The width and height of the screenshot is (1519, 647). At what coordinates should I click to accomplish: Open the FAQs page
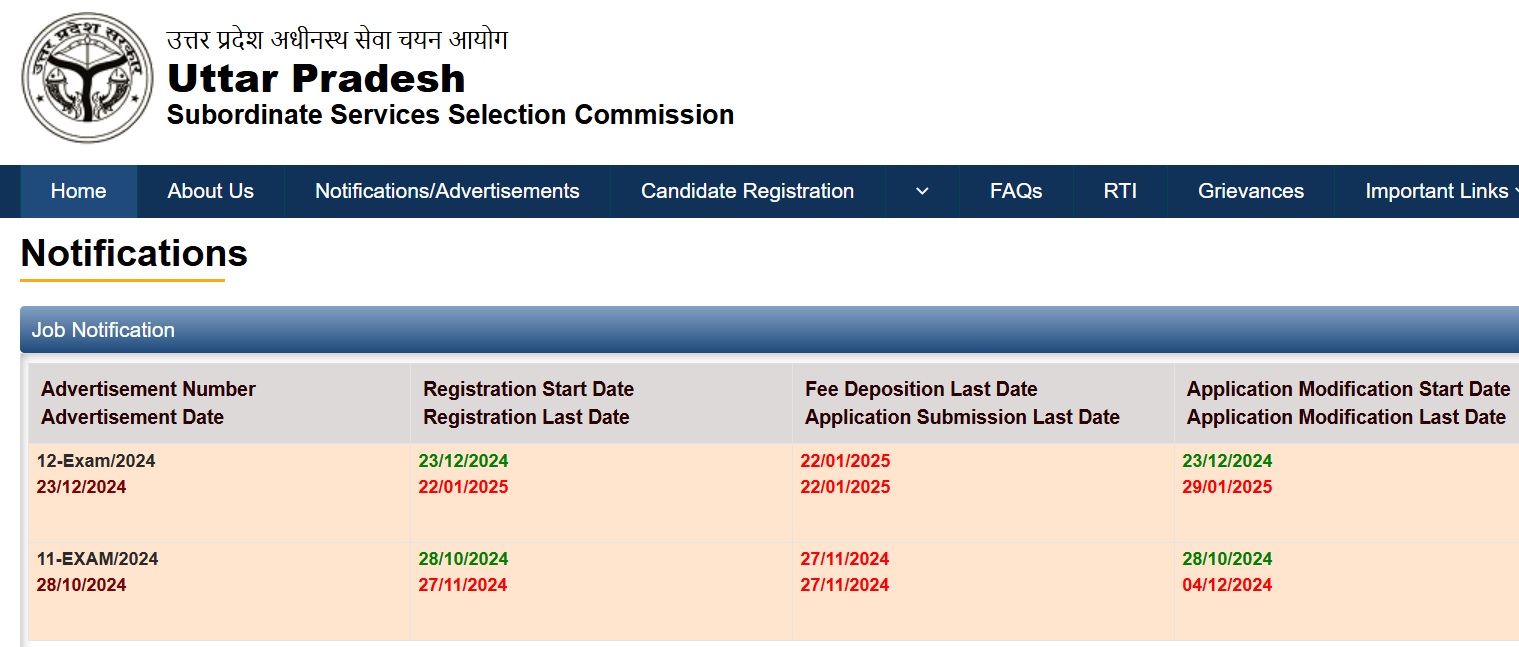(1016, 191)
